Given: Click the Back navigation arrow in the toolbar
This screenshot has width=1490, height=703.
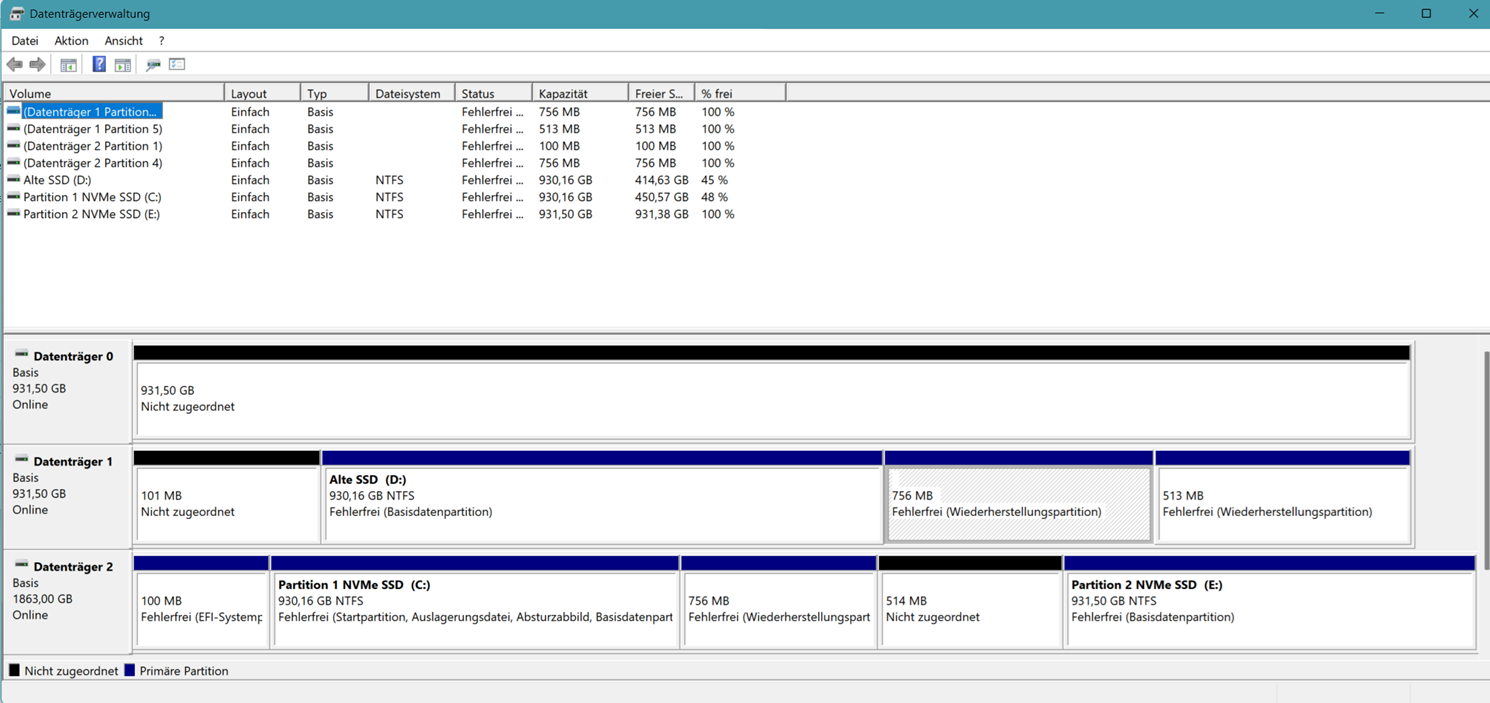Looking at the screenshot, I should coord(14,64).
